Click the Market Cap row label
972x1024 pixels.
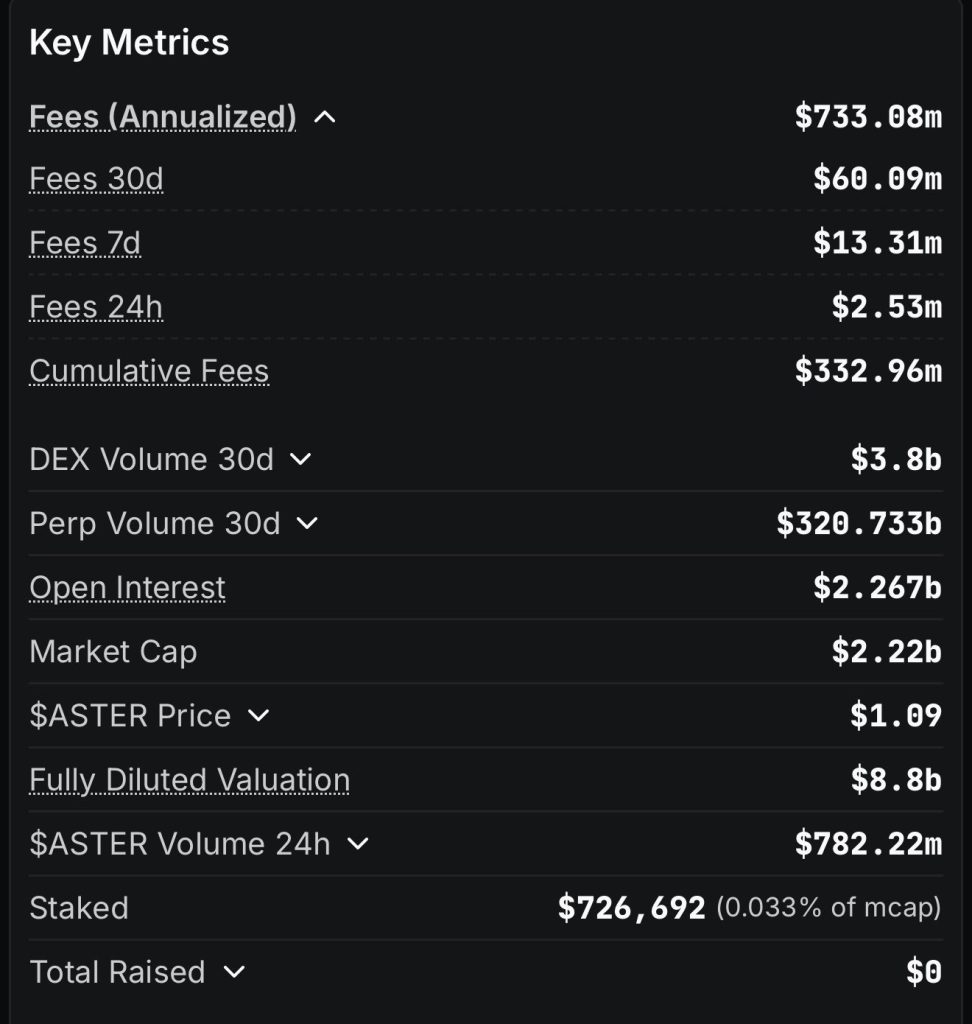point(113,651)
